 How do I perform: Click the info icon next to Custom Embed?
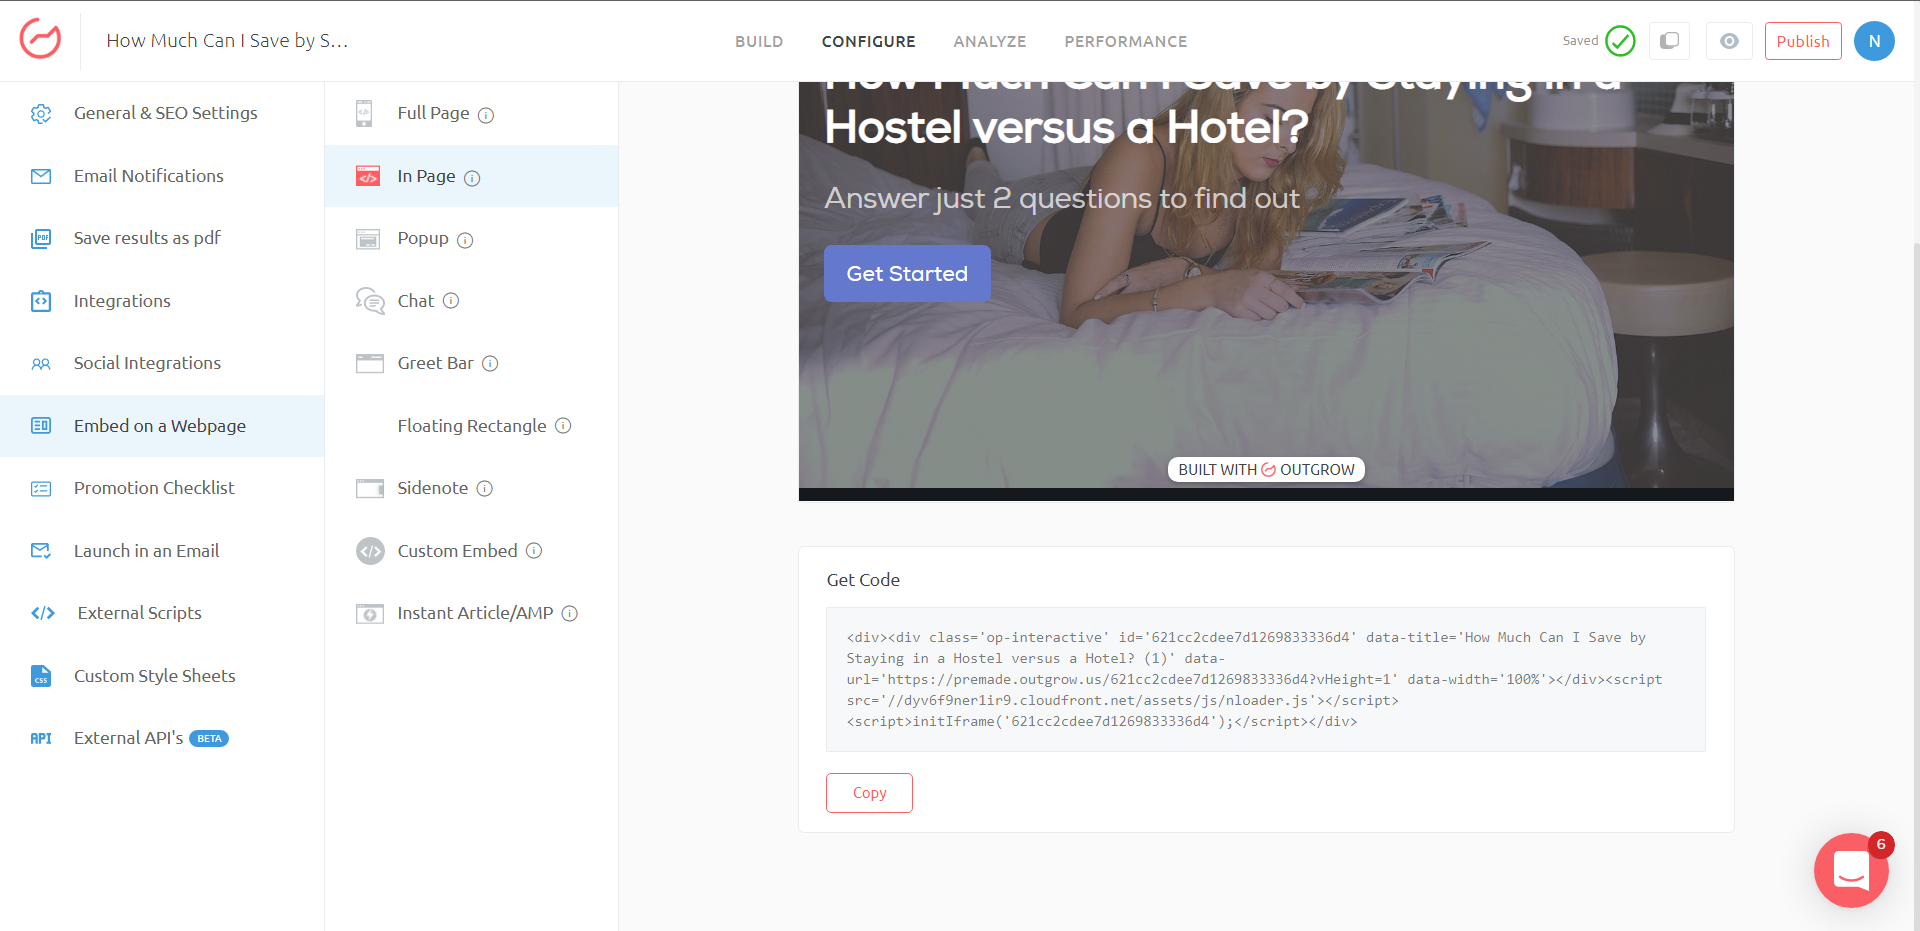[534, 551]
